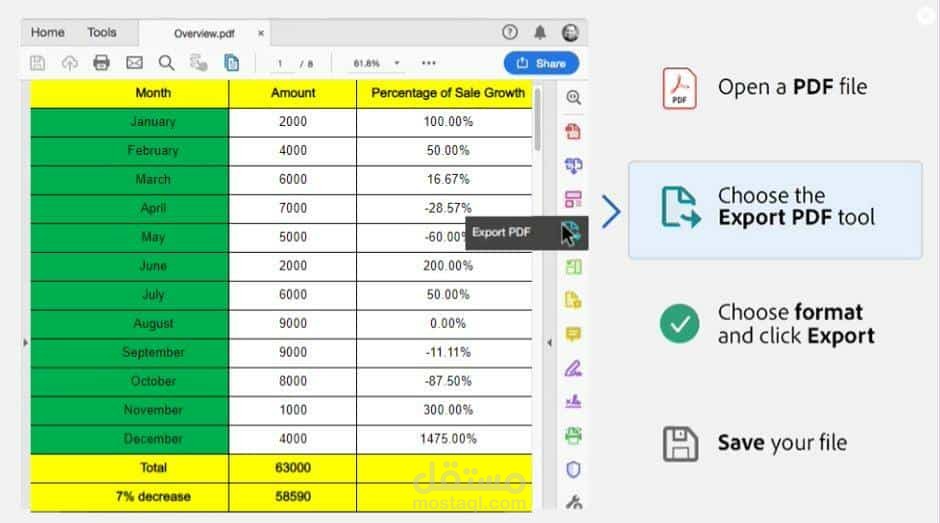Select the Overview.pdf document tab
This screenshot has height=523, width=940.
[x=204, y=34]
